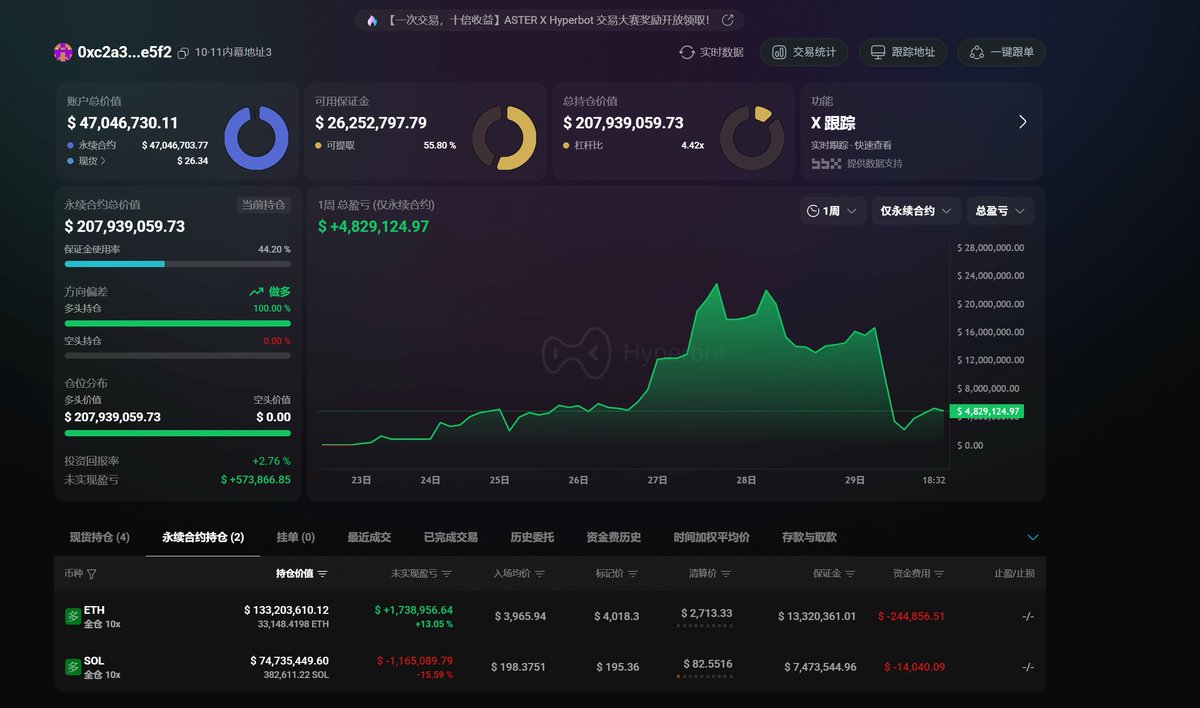
Task: Open 交易统计 trade statistics
Action: 804,52
